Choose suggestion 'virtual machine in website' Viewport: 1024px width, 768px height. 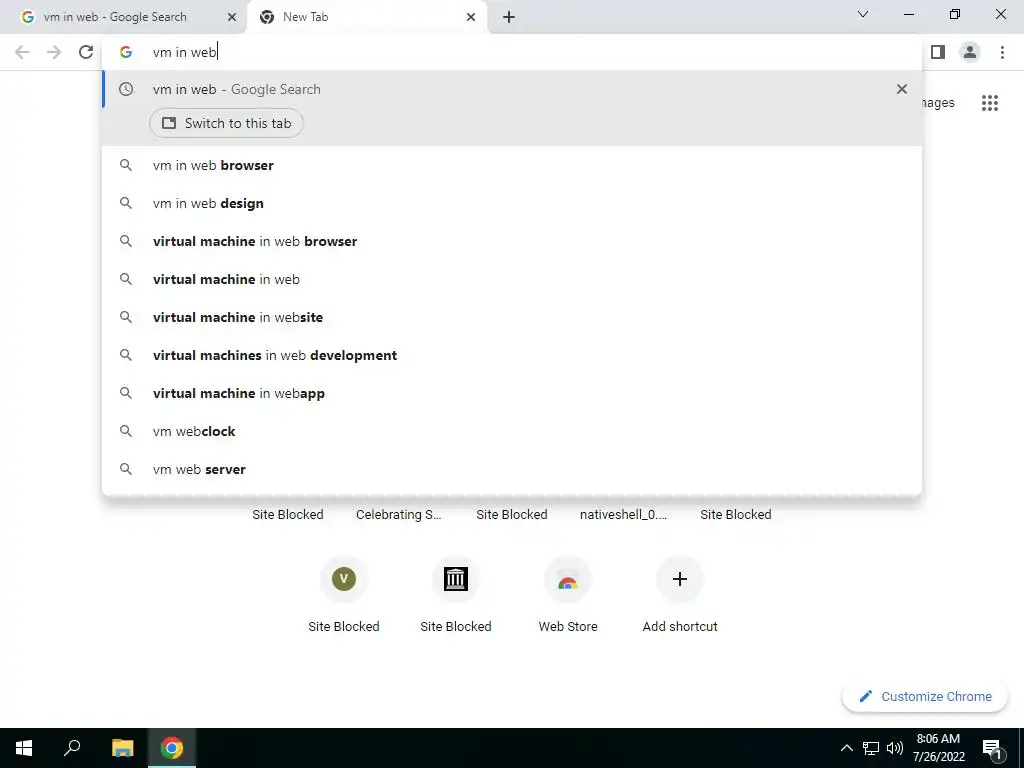pyautogui.click(x=512, y=317)
